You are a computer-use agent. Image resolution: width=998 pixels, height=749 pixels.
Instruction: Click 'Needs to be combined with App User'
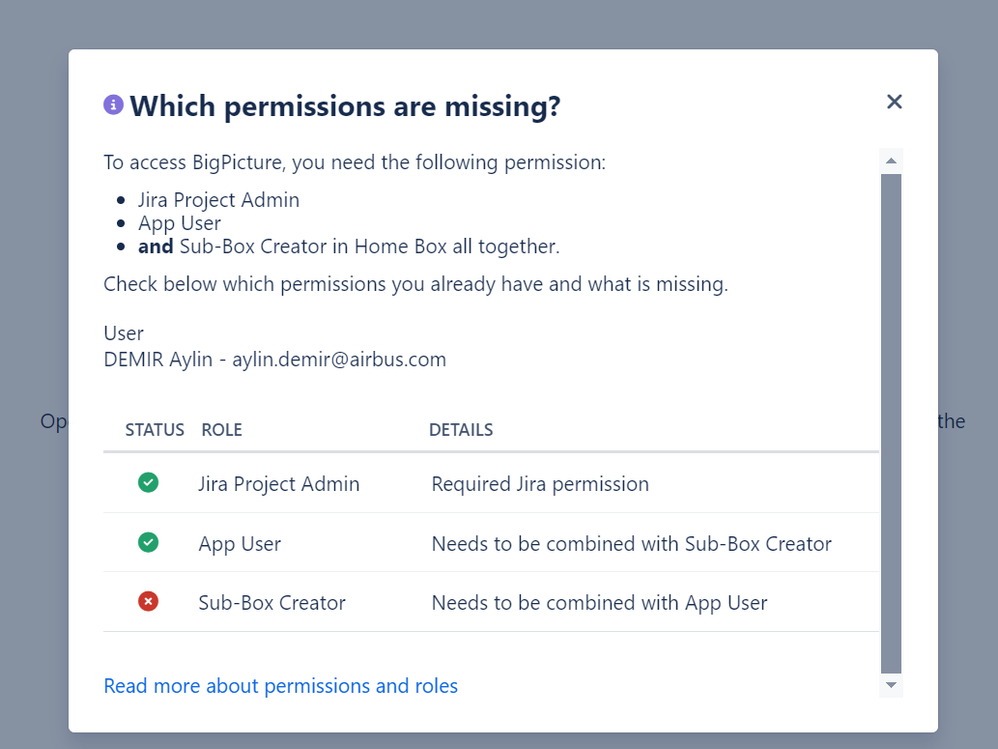point(600,603)
